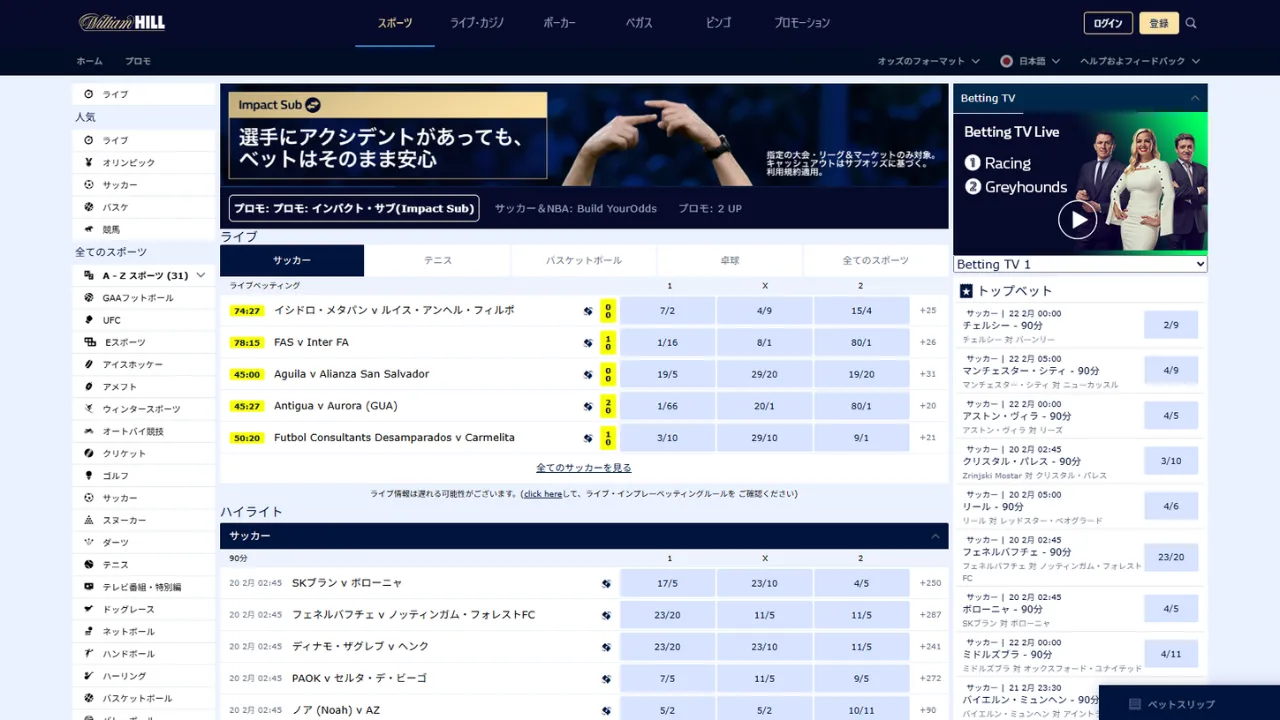Open the ヘルプおよフィードバック dropdown
Image resolution: width=1280 pixels, height=720 pixels.
tap(1140, 61)
